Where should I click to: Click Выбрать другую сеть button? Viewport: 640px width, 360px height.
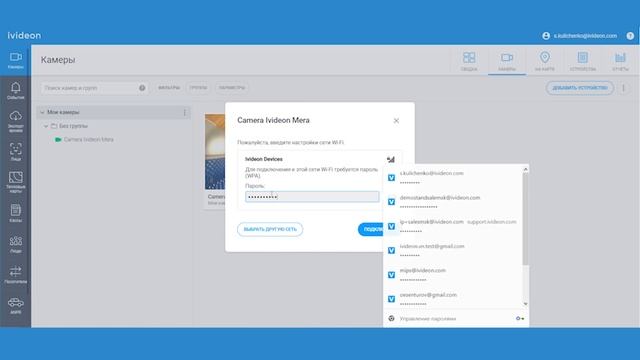(x=270, y=229)
